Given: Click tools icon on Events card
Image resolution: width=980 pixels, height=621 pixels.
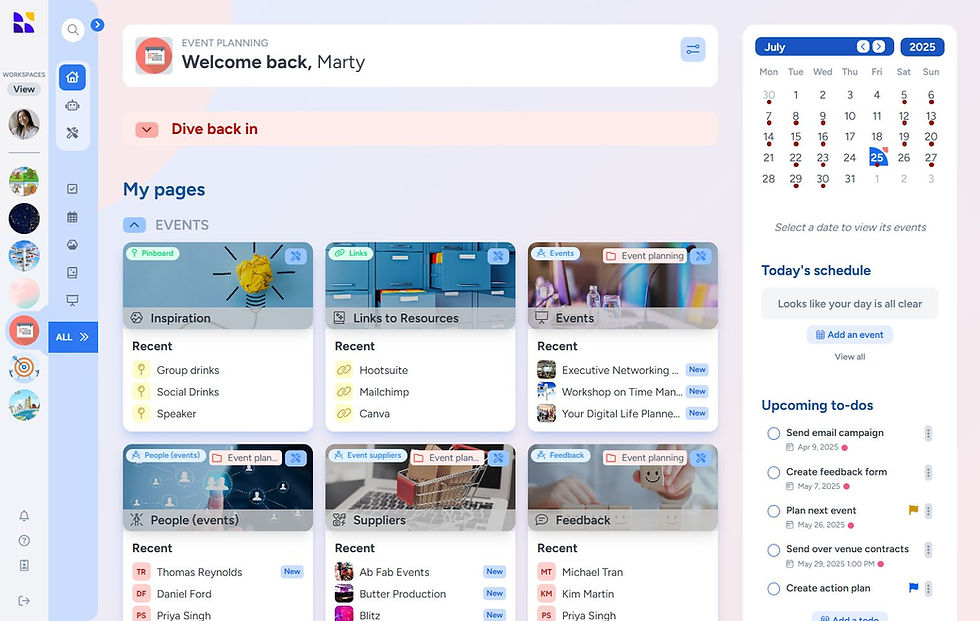Looking at the screenshot, I should [701, 256].
